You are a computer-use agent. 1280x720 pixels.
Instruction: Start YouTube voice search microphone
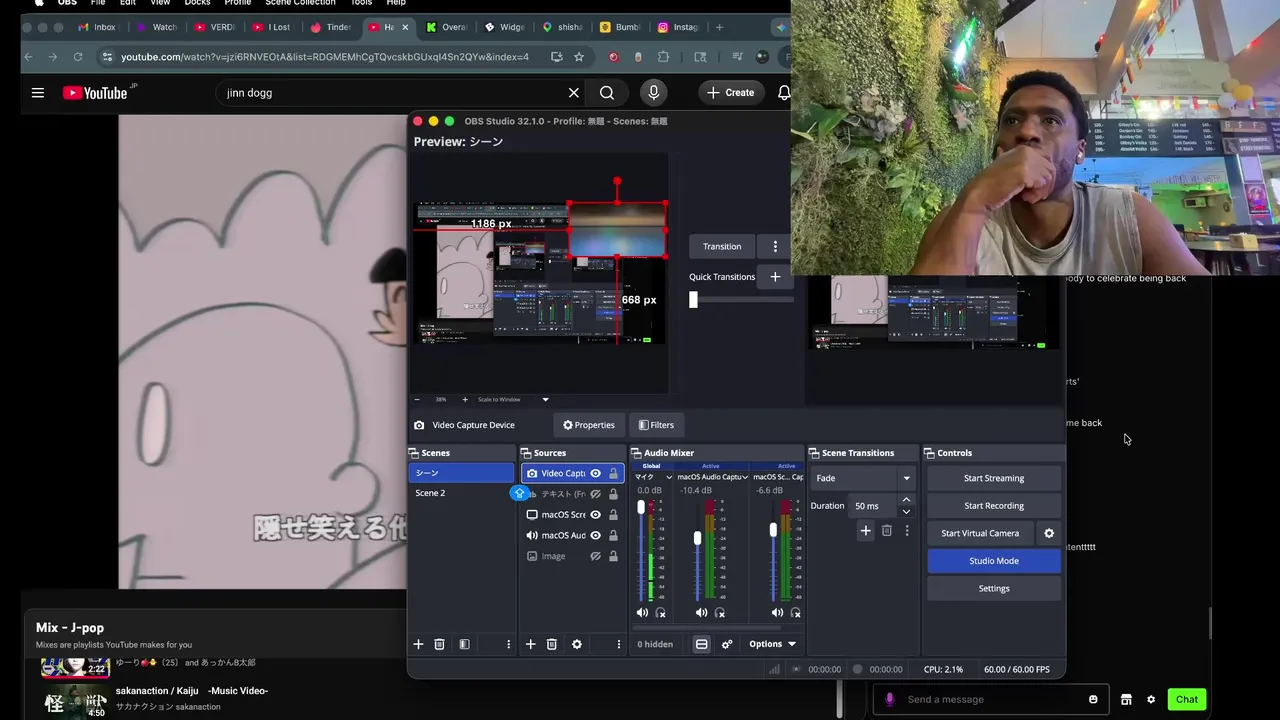(654, 92)
